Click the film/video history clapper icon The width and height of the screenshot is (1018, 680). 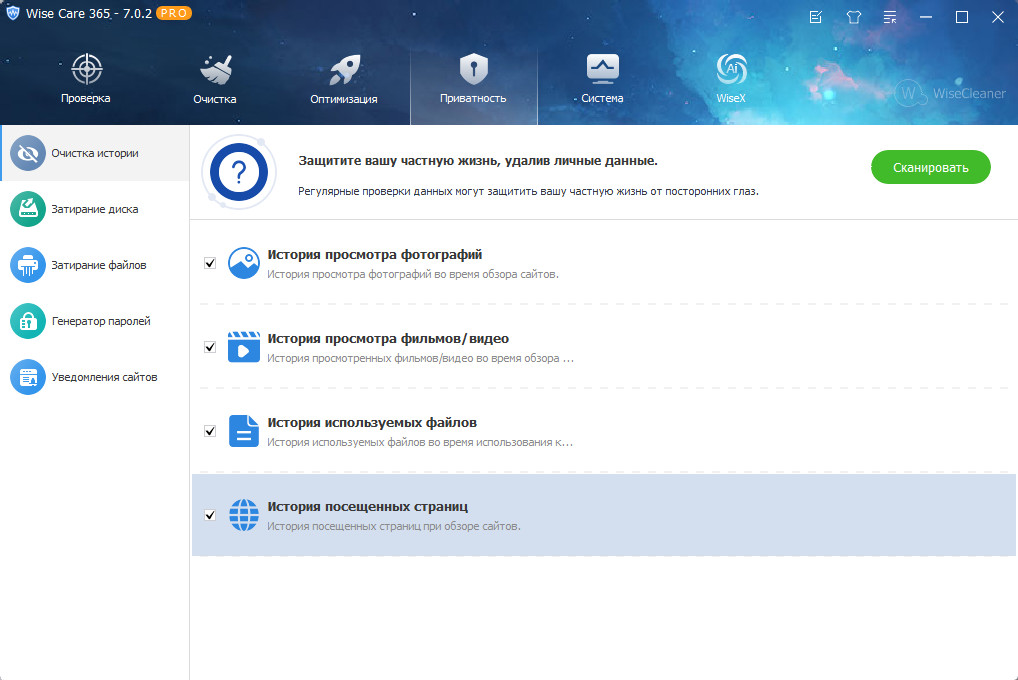[x=244, y=347]
